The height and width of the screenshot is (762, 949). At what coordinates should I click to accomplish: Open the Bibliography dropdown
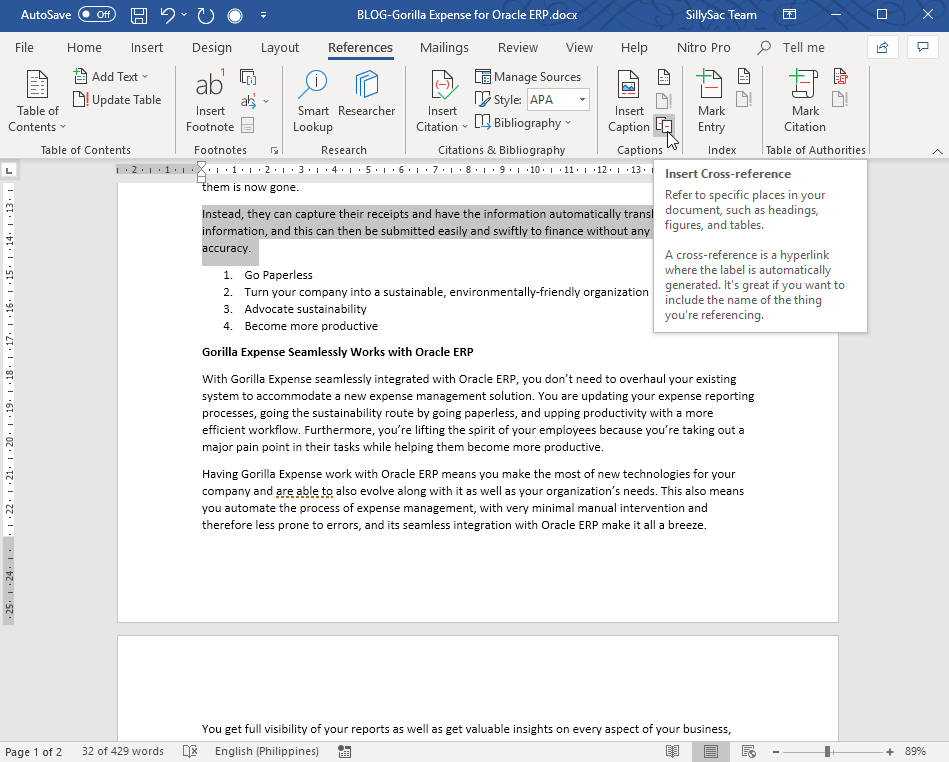524,122
